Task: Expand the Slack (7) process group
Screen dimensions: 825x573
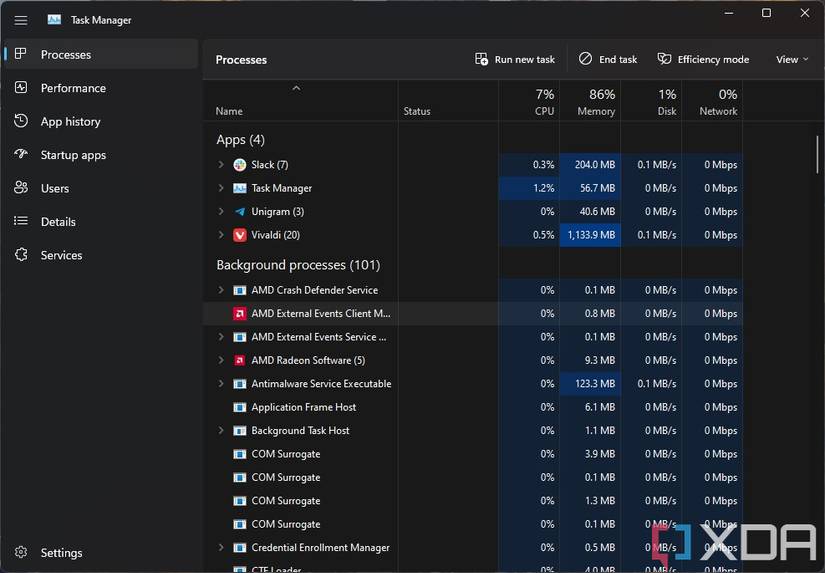Action: [x=220, y=165]
